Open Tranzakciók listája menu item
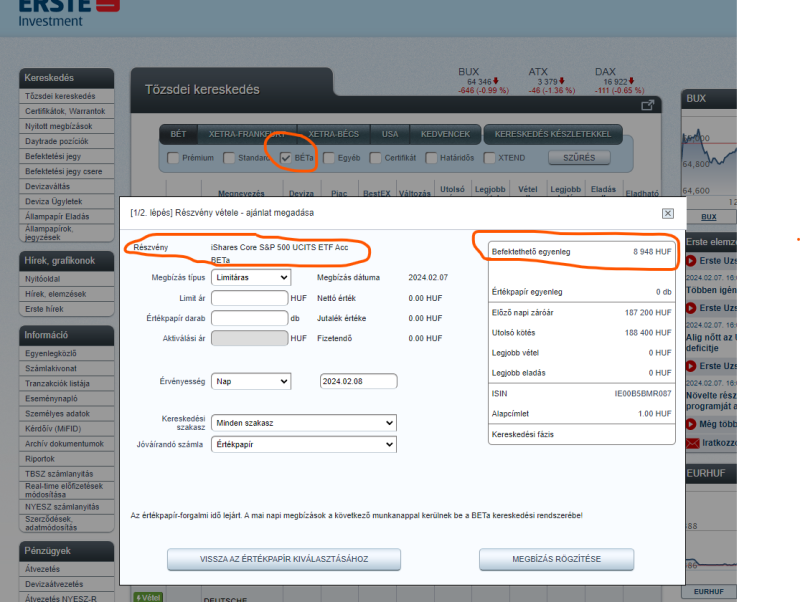This screenshot has width=800, height=602. (x=66, y=384)
